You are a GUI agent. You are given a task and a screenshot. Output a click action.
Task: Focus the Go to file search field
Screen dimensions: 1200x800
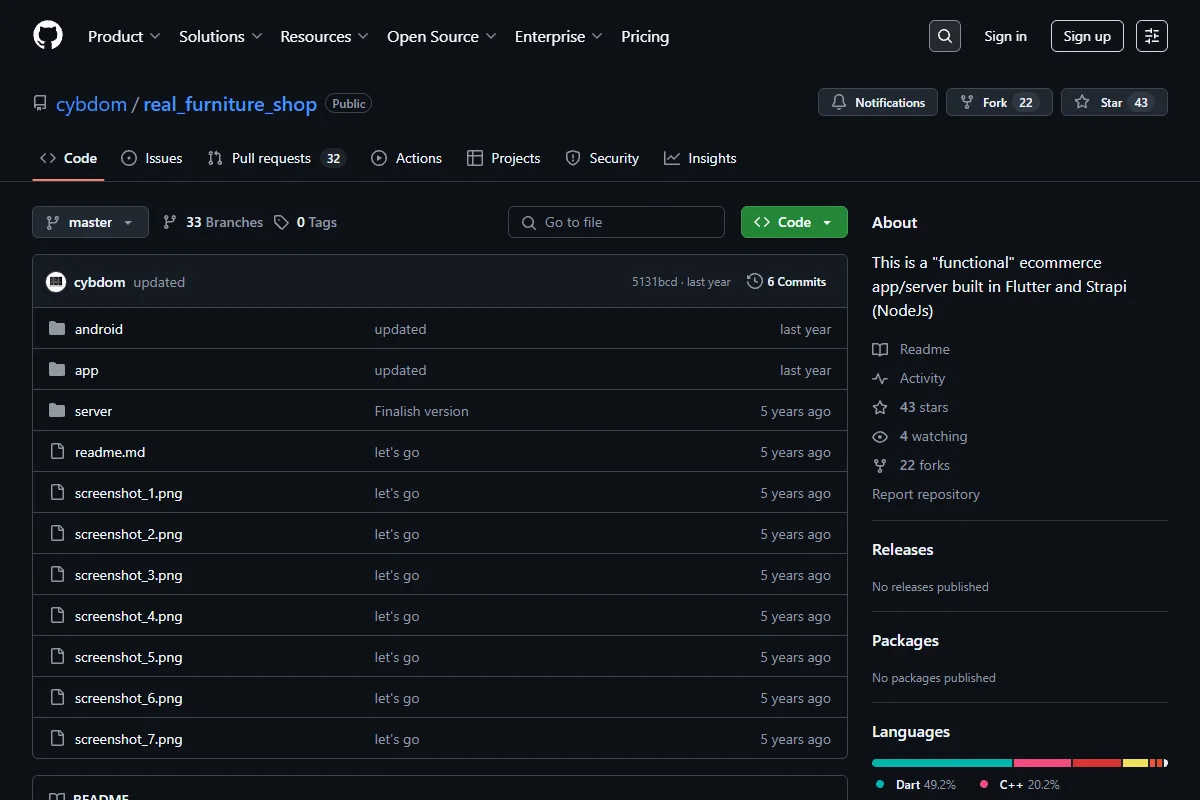pyautogui.click(x=616, y=222)
